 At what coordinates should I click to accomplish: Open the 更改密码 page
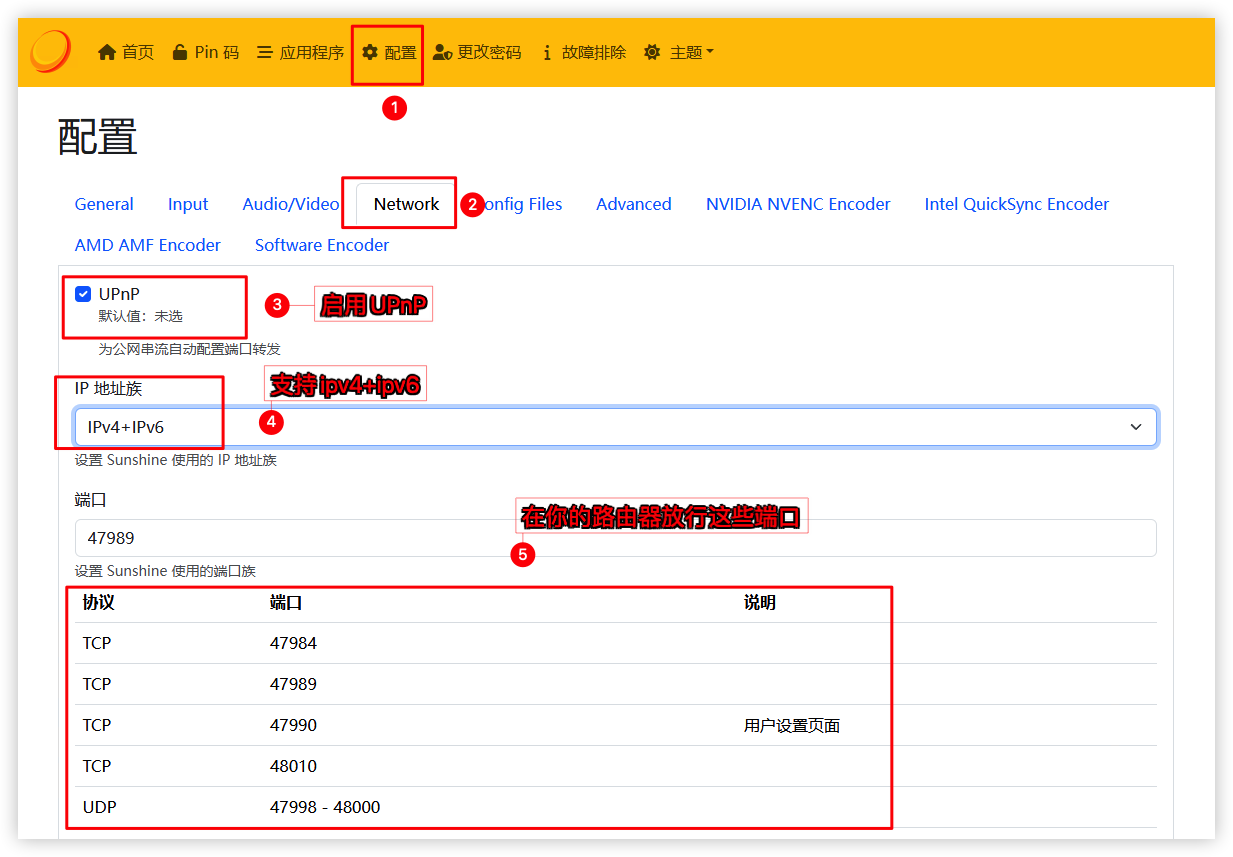coord(477,52)
